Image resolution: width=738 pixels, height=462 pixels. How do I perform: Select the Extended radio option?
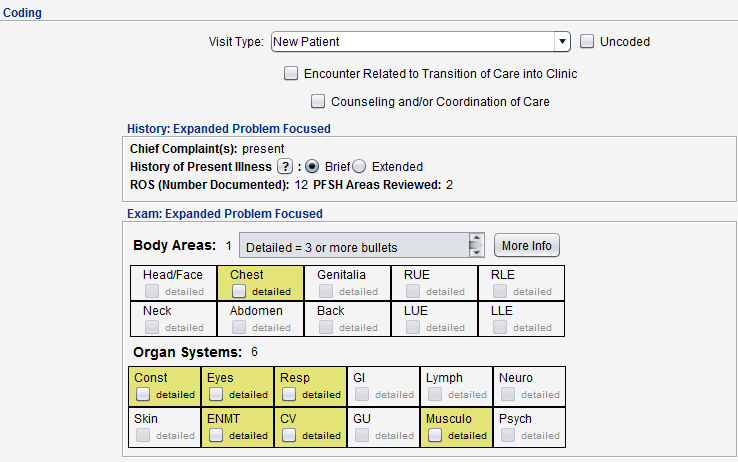tap(360, 167)
